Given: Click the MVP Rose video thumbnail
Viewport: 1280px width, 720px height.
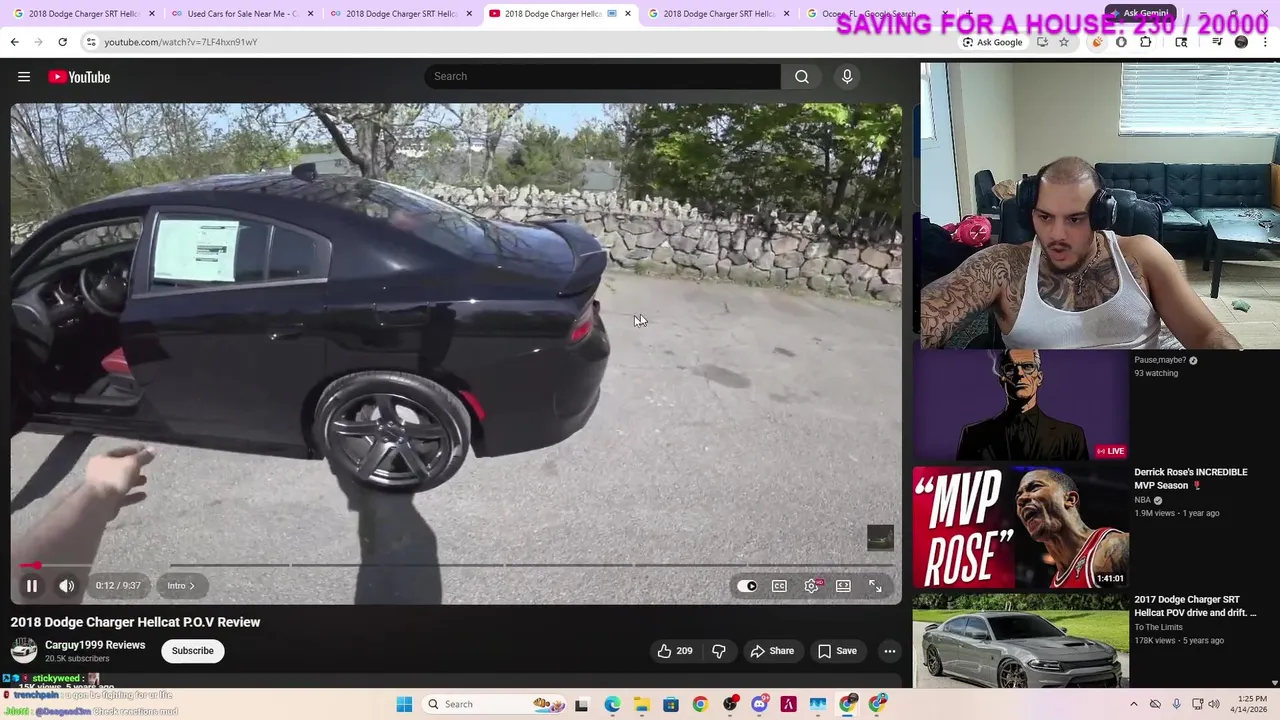Looking at the screenshot, I should 1021,528.
